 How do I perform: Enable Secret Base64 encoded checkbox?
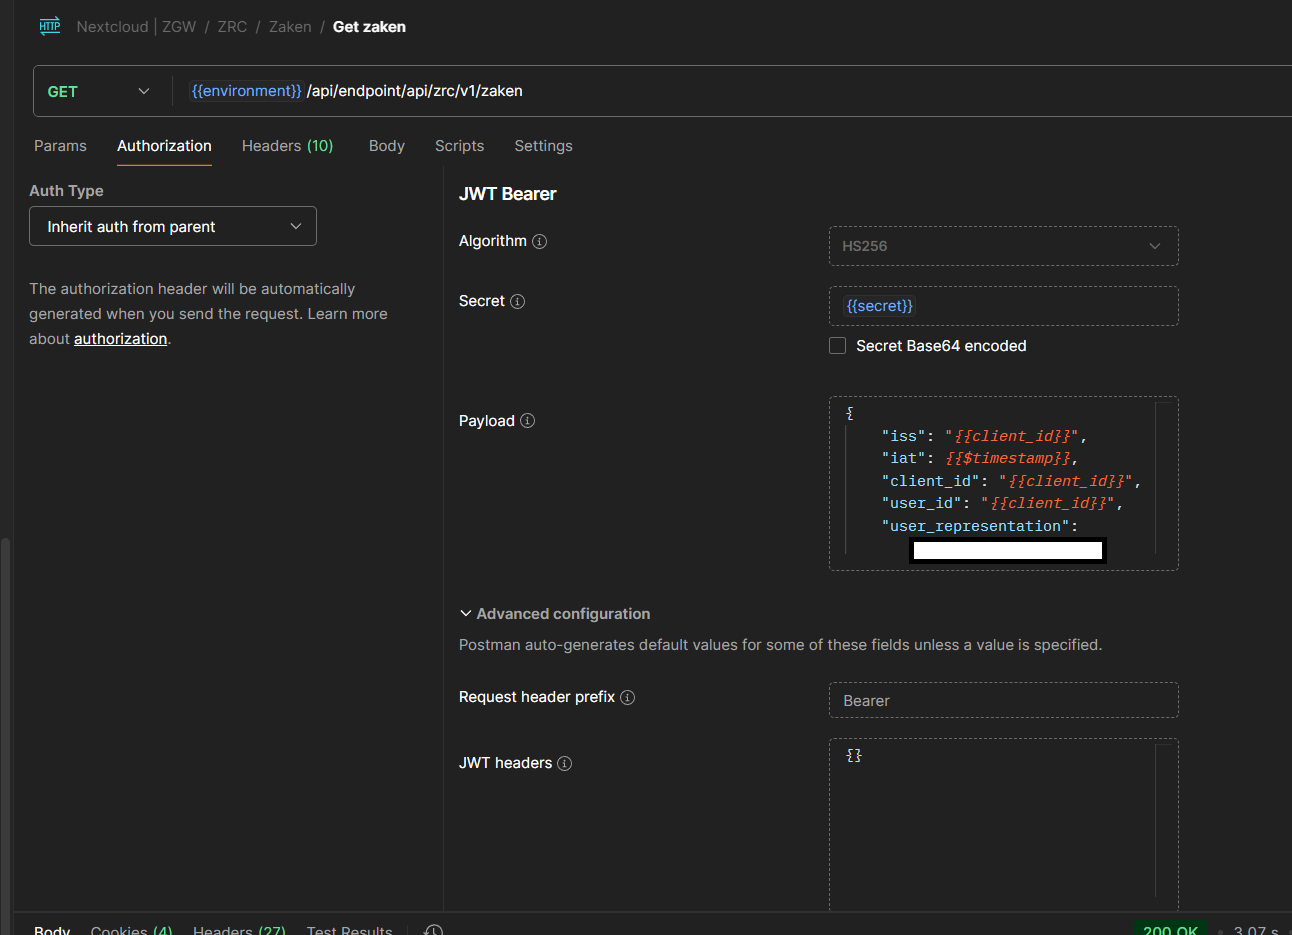click(838, 346)
